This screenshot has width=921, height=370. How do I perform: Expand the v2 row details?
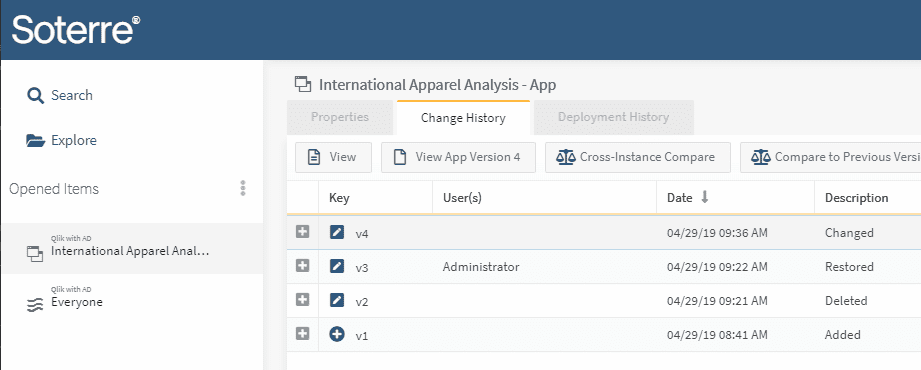302,300
